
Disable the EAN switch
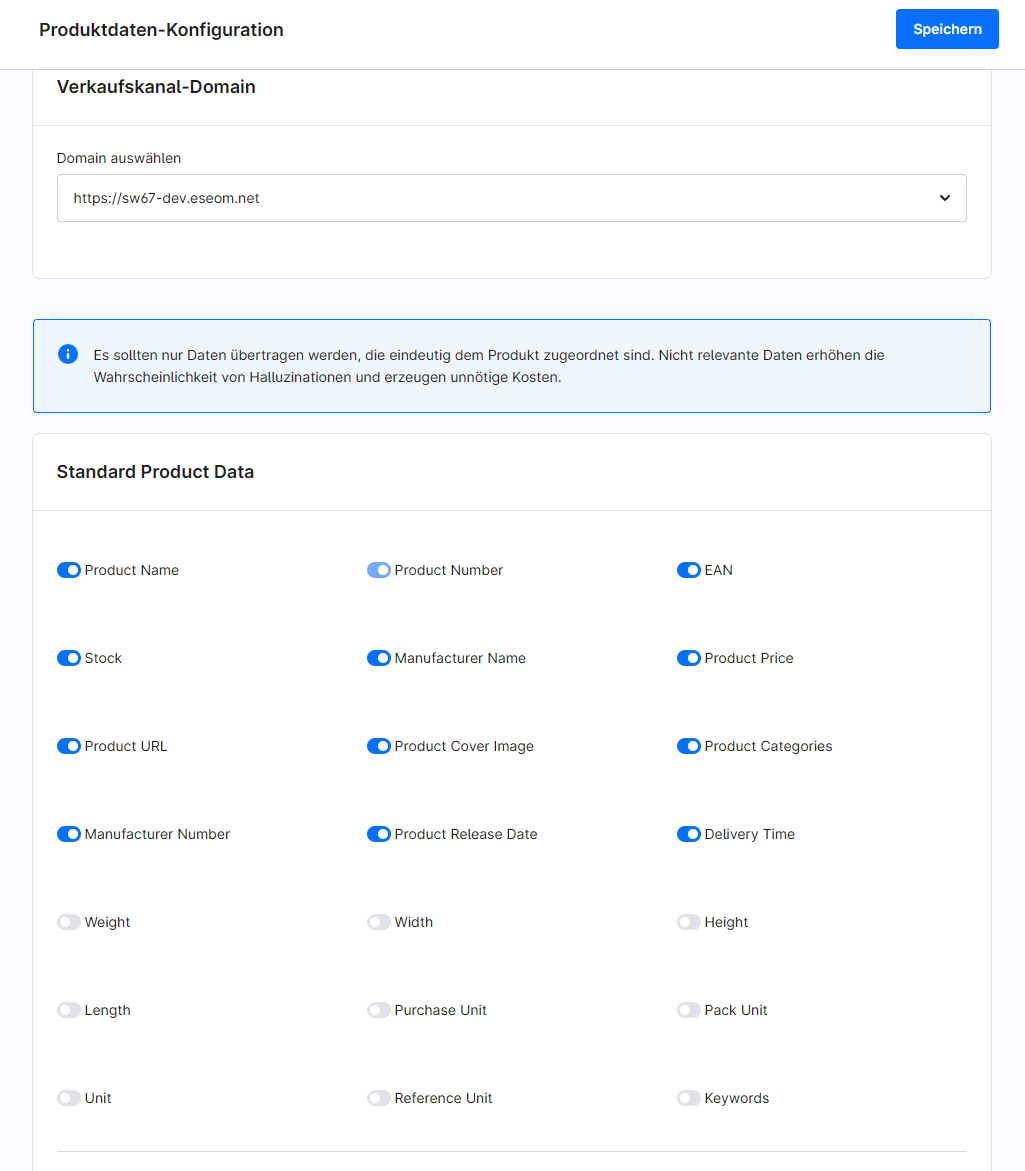(688, 570)
